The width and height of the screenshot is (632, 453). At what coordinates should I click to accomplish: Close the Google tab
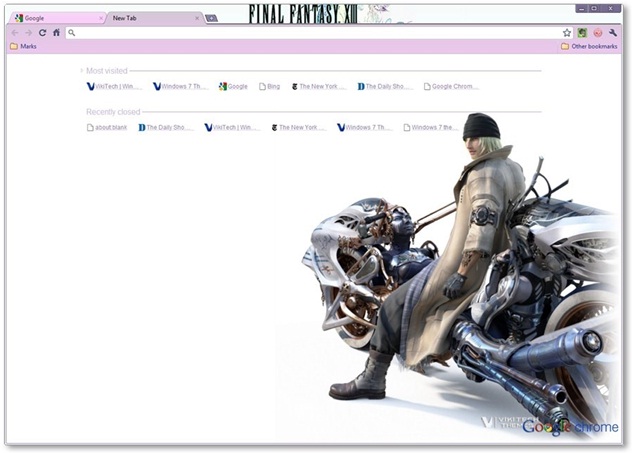point(101,18)
